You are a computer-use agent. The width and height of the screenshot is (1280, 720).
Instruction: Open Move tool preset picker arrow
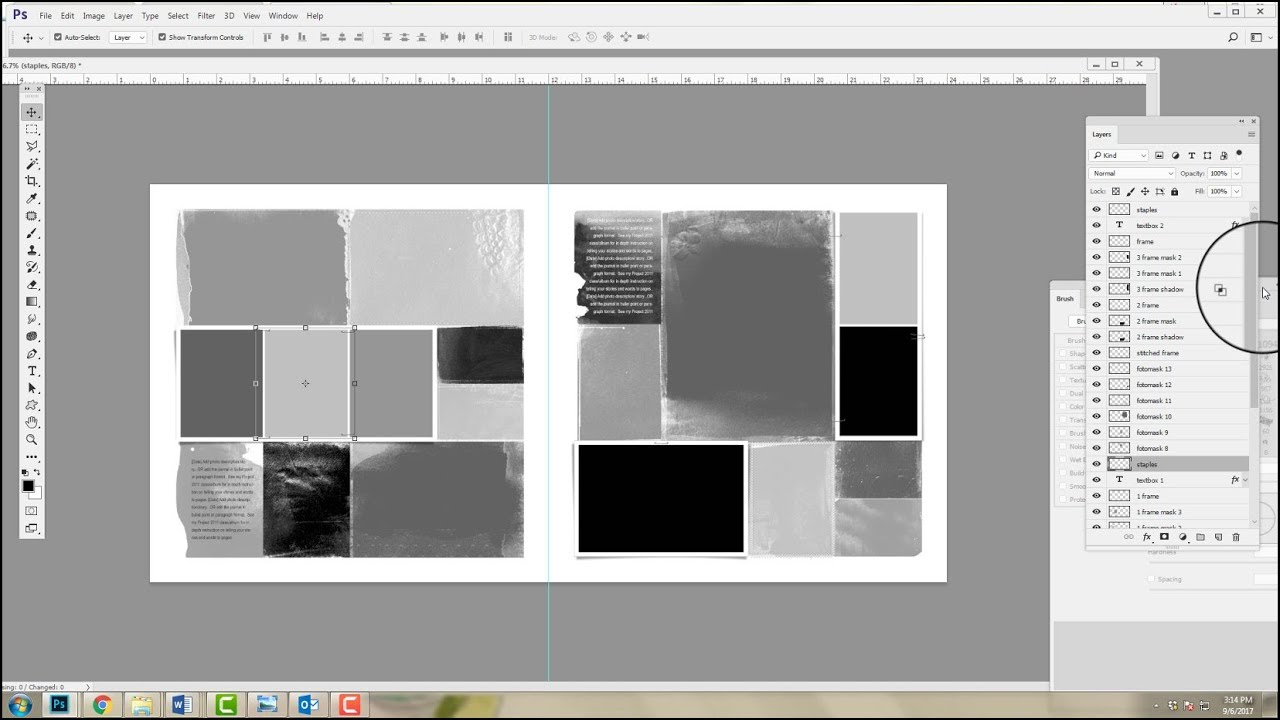coord(41,37)
